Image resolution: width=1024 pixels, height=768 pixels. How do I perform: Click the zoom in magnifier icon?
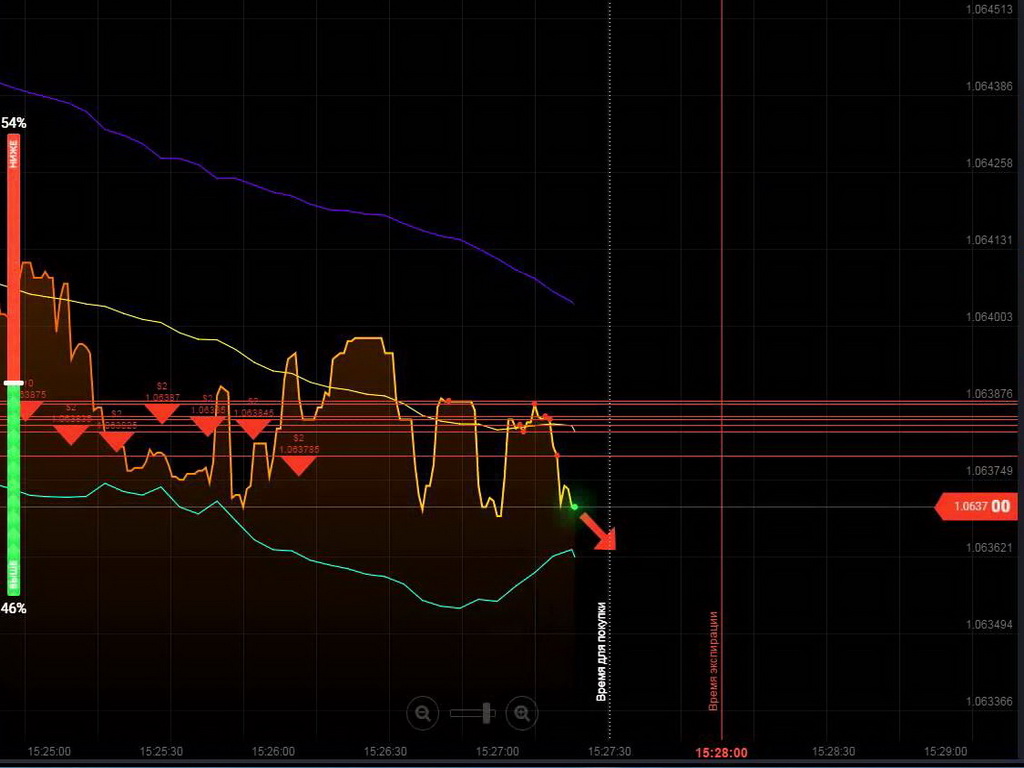pyautogui.click(x=521, y=713)
